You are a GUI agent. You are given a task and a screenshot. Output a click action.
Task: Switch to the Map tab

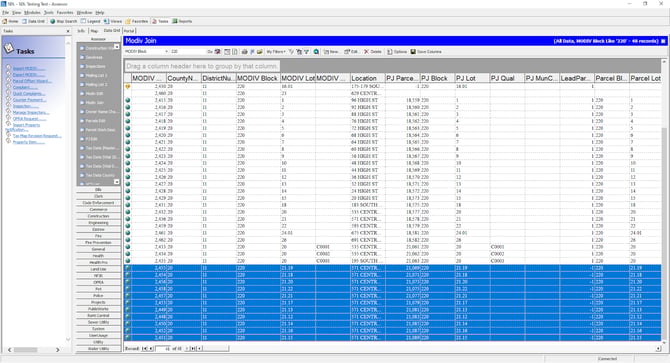(94, 31)
